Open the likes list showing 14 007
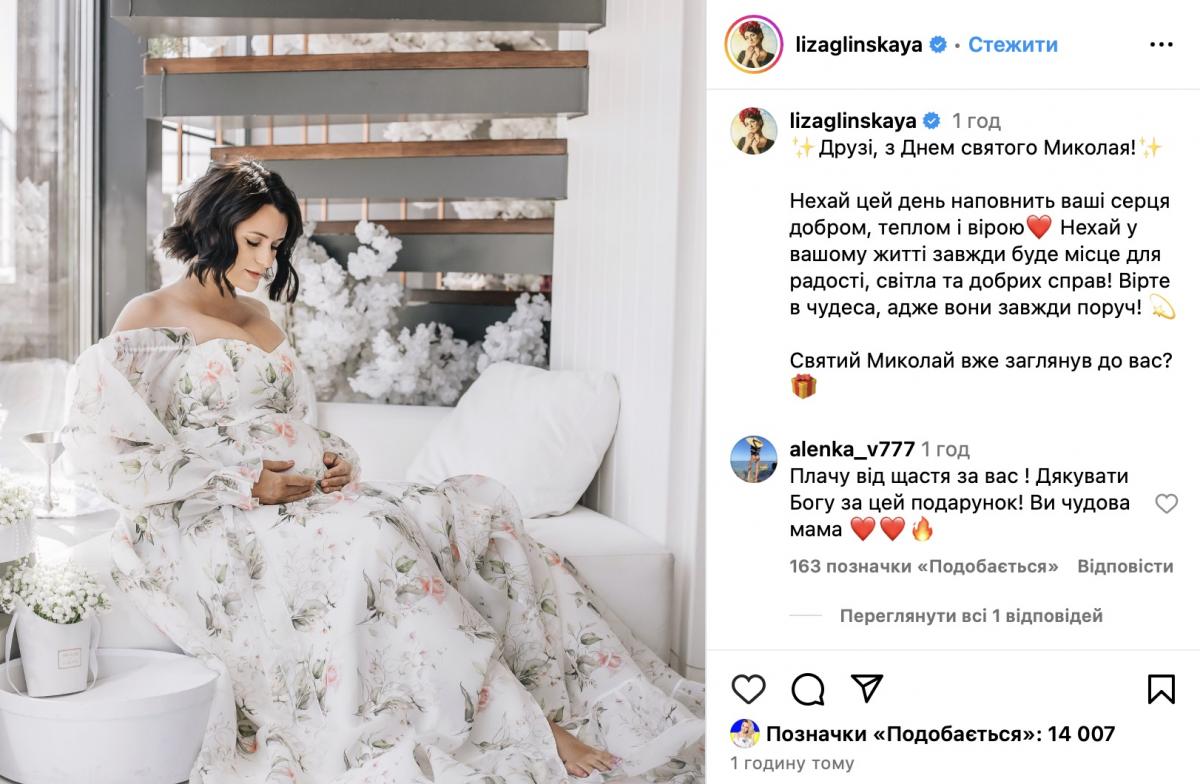1200x784 pixels. (x=940, y=734)
